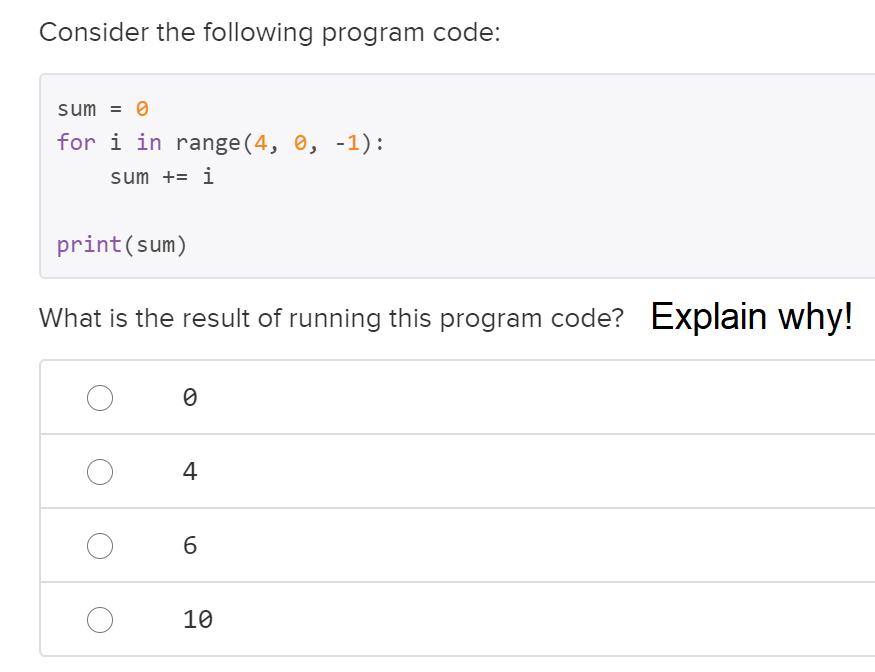Screen dimensions: 875x672
Task: Click the 'sum += i' line
Action: tap(162, 176)
